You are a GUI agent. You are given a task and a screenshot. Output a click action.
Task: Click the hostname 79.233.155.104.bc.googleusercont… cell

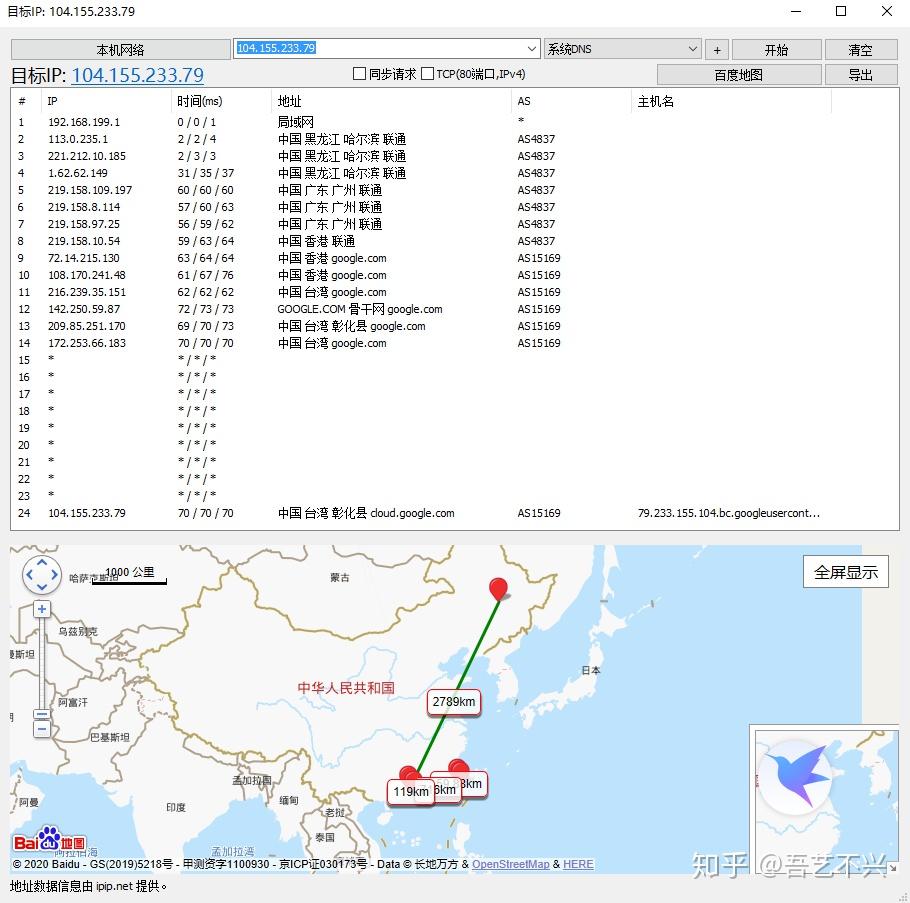[728, 513]
